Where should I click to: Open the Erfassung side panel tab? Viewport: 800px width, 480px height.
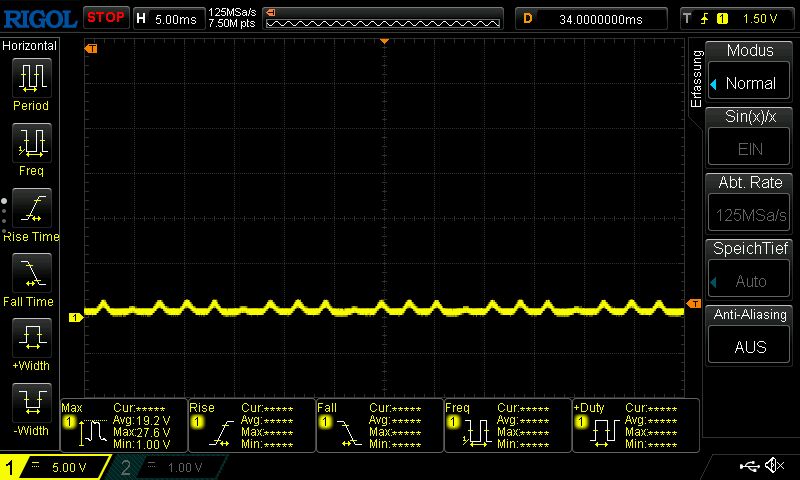[x=696, y=79]
